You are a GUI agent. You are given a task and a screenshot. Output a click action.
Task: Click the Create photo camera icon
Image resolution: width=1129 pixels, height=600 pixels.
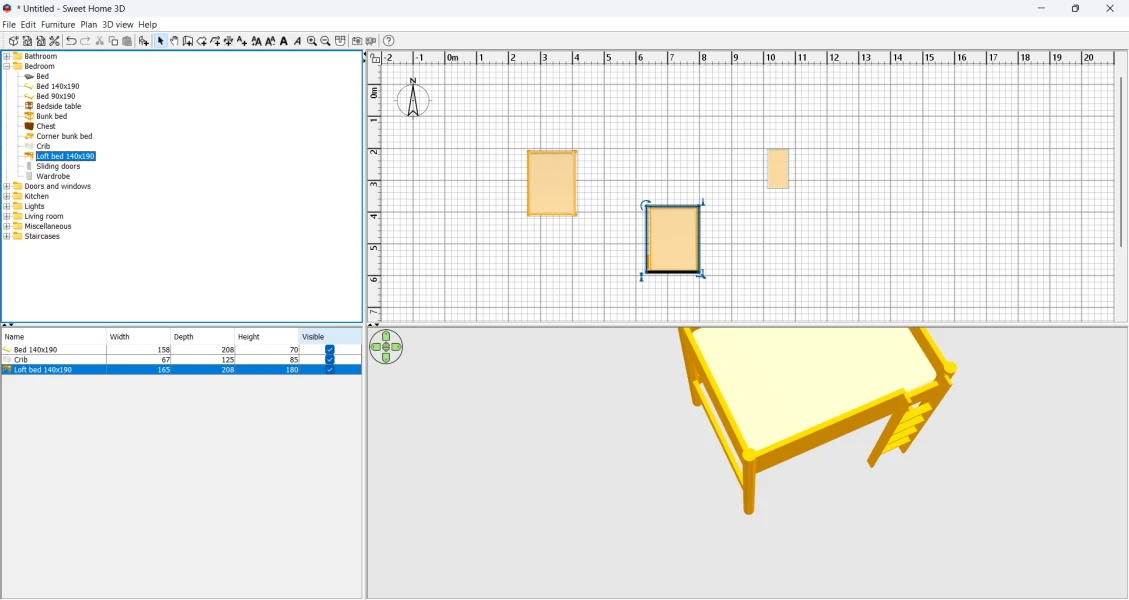coord(357,41)
